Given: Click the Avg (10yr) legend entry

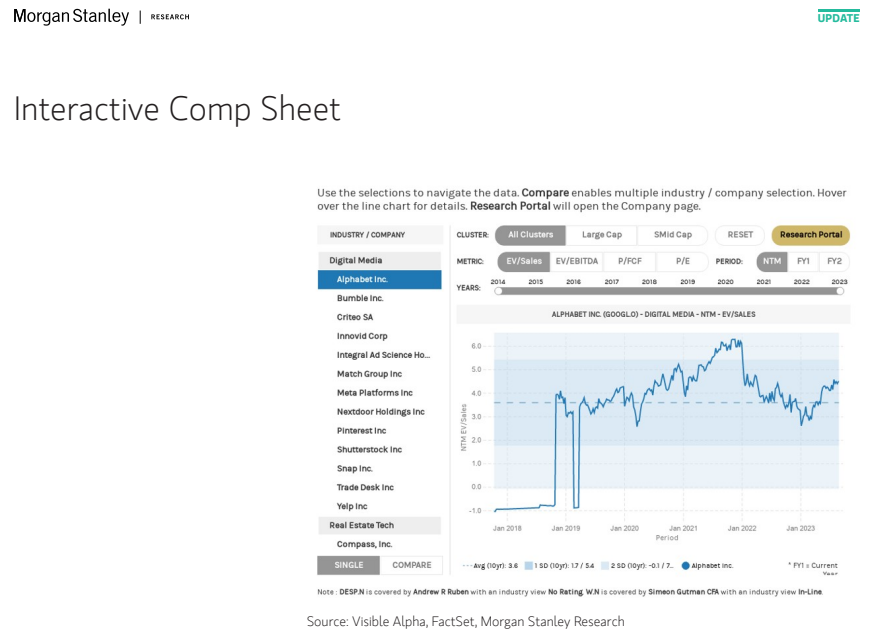Looking at the screenshot, I should (491, 566).
